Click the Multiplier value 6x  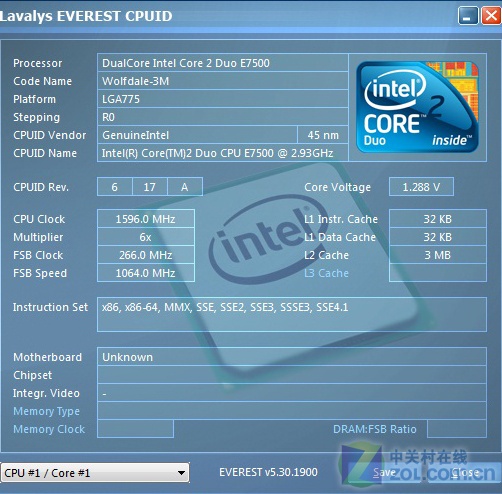pyautogui.click(x=146, y=237)
